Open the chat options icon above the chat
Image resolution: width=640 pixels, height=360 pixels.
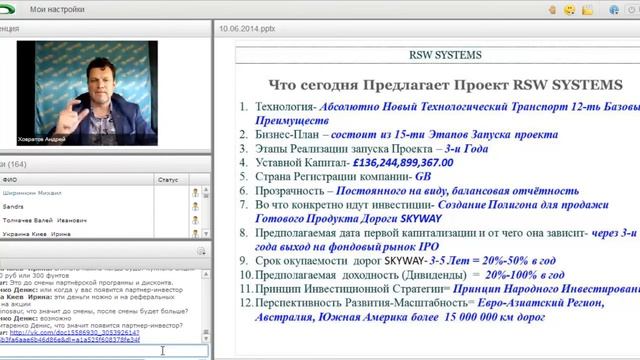[x=201, y=251]
